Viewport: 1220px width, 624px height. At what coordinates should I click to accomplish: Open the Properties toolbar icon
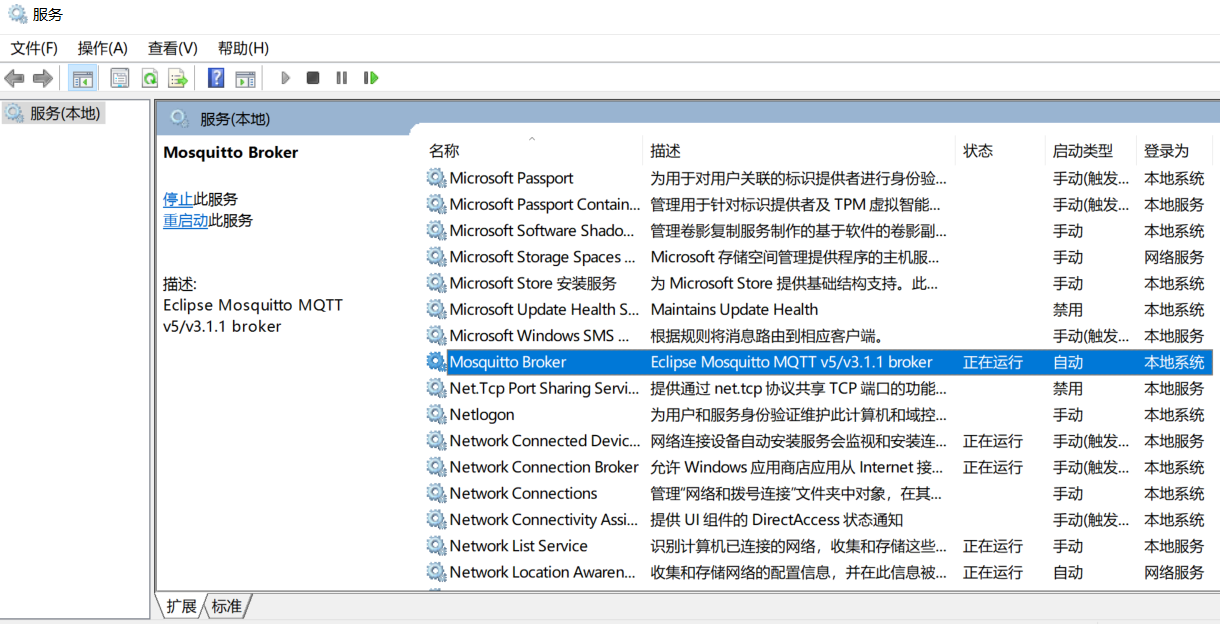point(119,78)
